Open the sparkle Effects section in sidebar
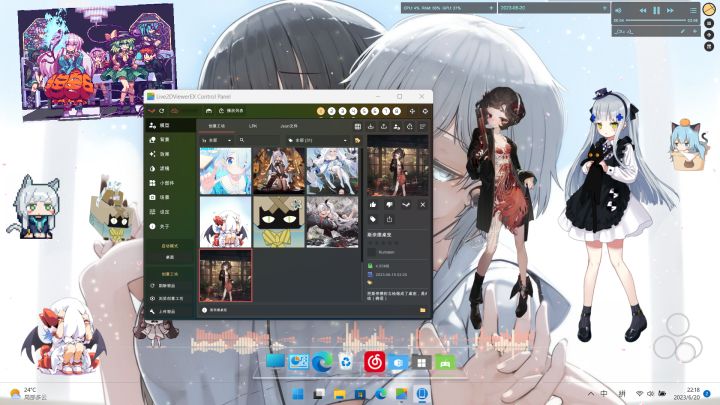 point(170,154)
